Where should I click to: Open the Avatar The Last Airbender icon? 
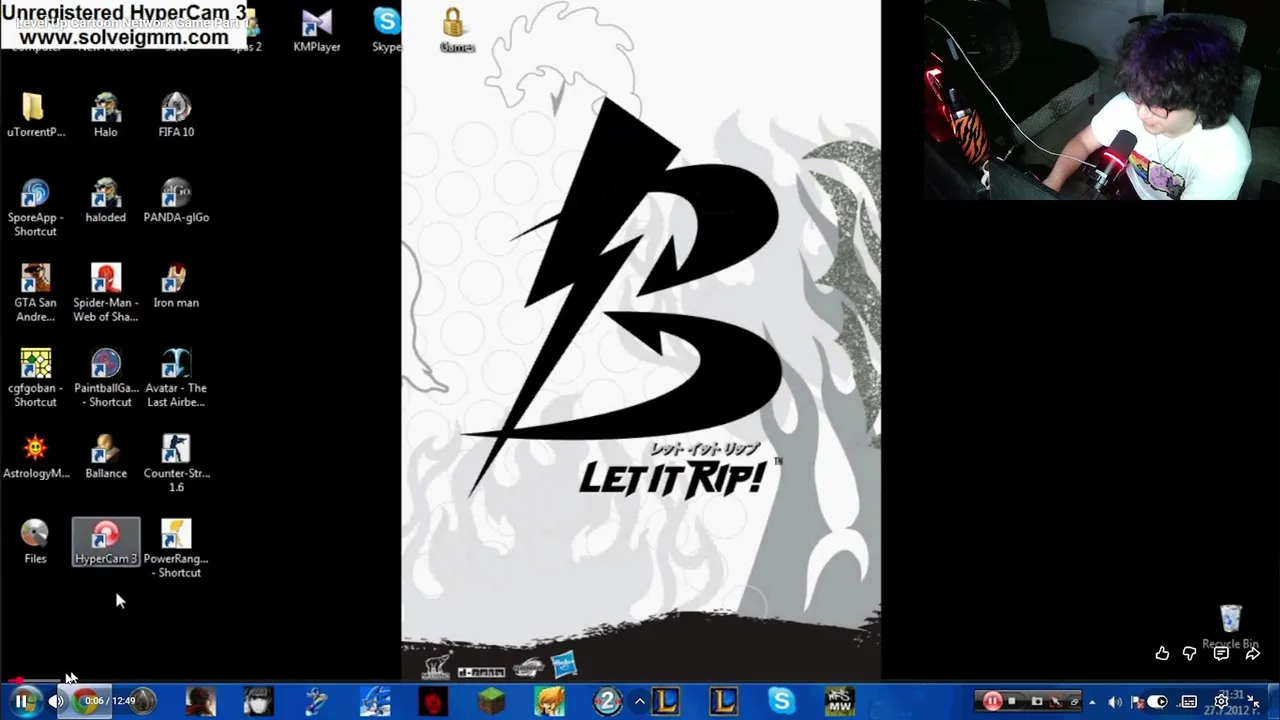pos(176,378)
